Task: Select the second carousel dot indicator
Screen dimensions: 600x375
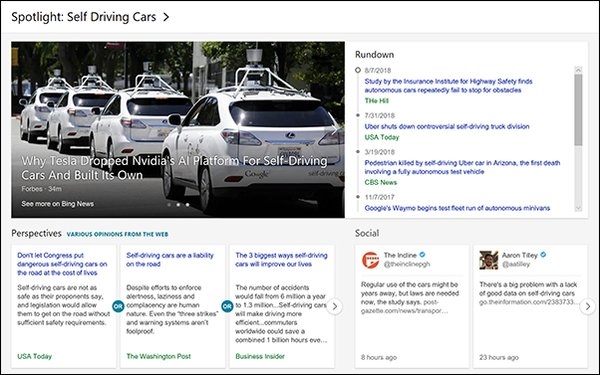Action: tap(178, 205)
